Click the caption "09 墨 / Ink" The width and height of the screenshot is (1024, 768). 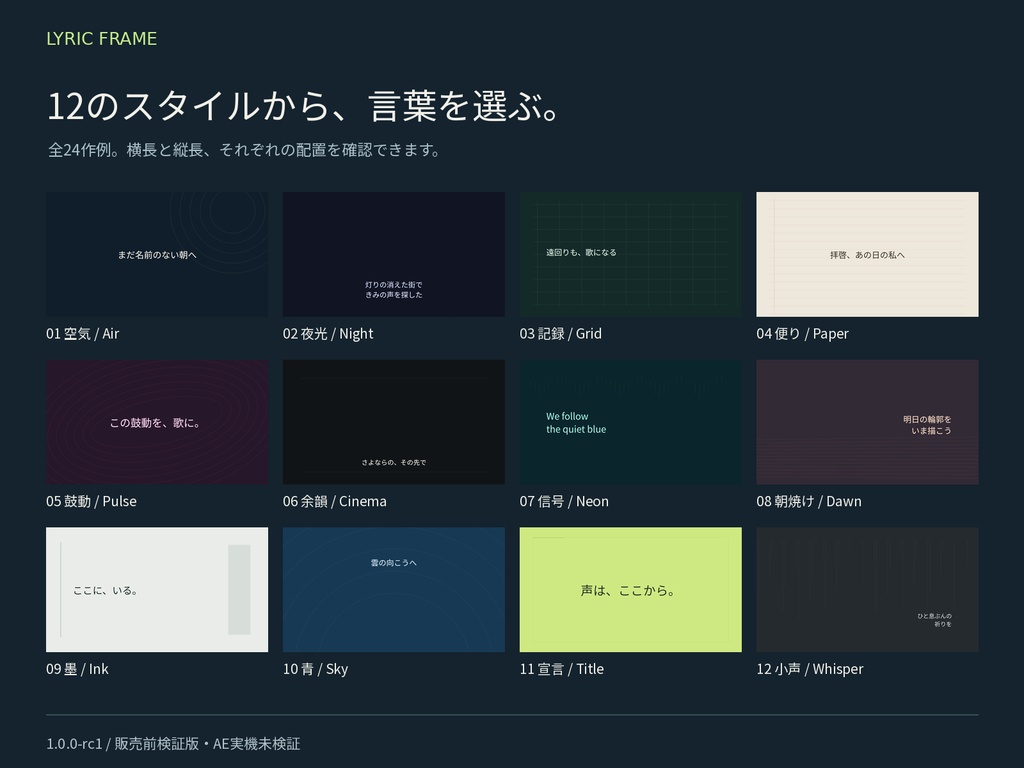click(x=77, y=669)
